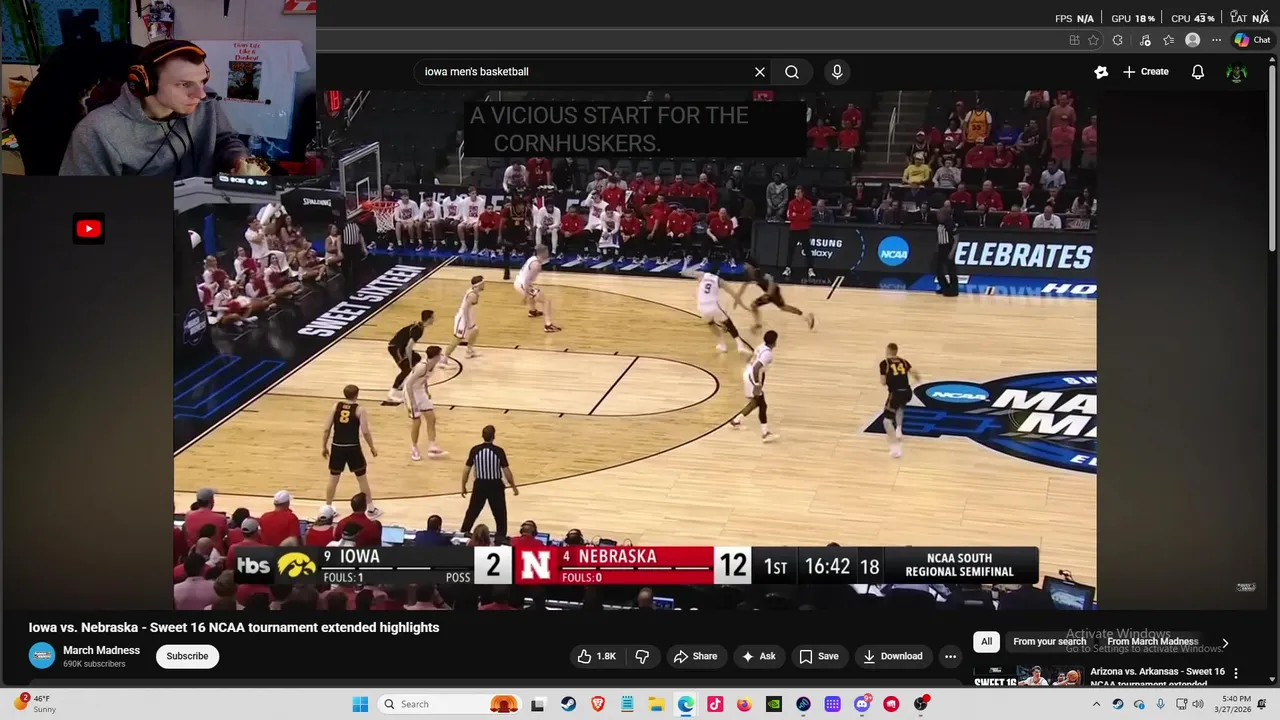Open Arizona vs. Arkansas video thumbnail
Screen dimensions: 1280x720
pos(1028,677)
